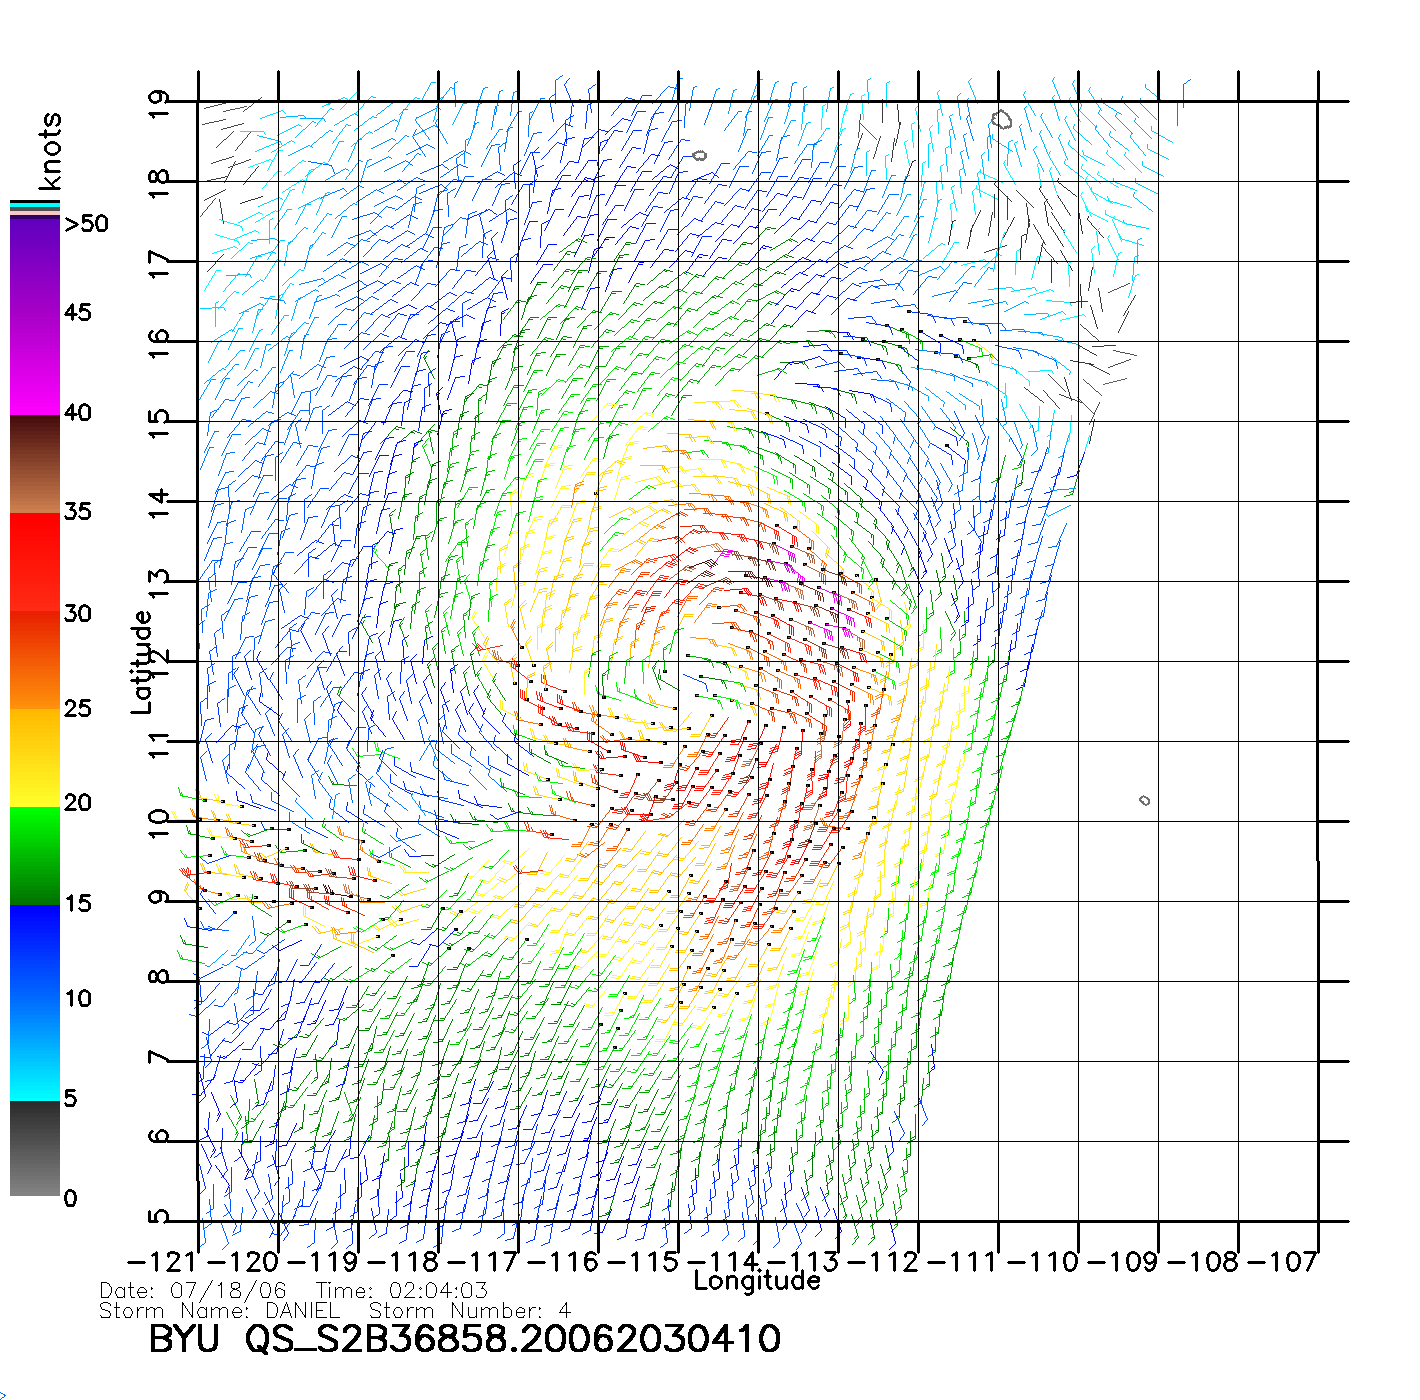
Task: Click the gray 0-5 knots legend band
Action: [x=35, y=1148]
